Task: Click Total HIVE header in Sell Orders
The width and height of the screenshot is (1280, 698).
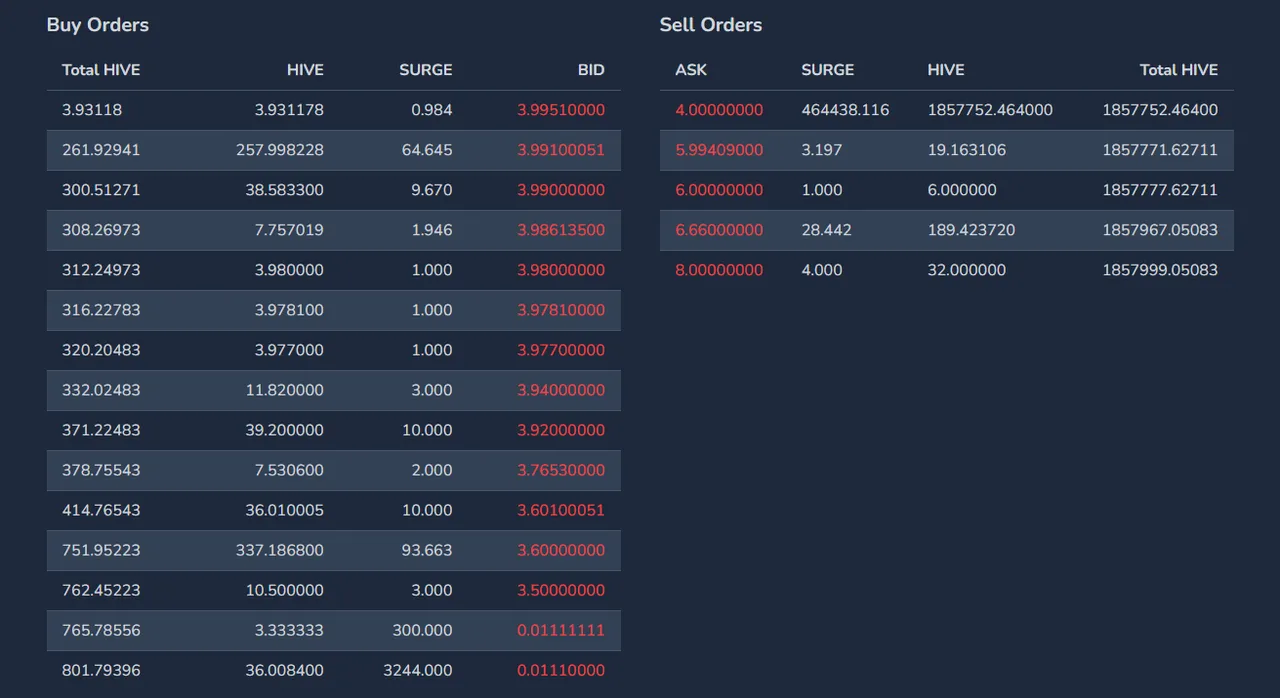Action: 1179,70
